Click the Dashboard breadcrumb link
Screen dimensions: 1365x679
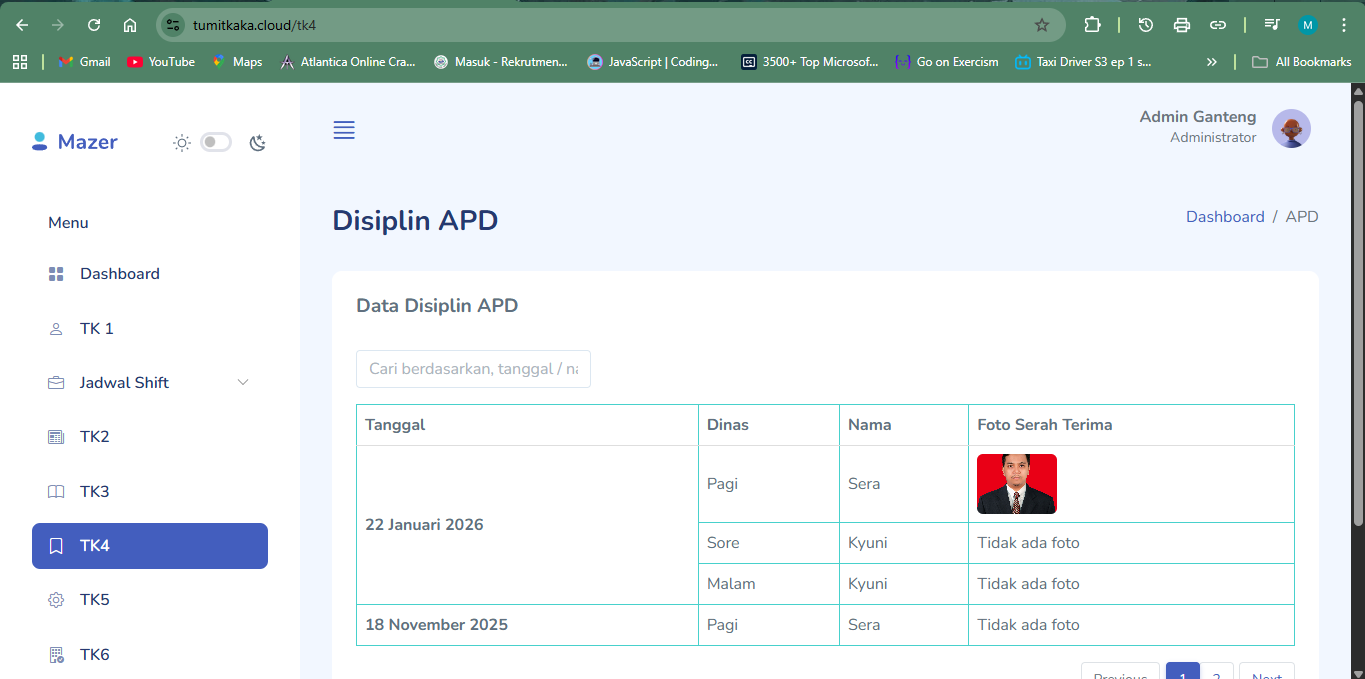pos(1224,217)
